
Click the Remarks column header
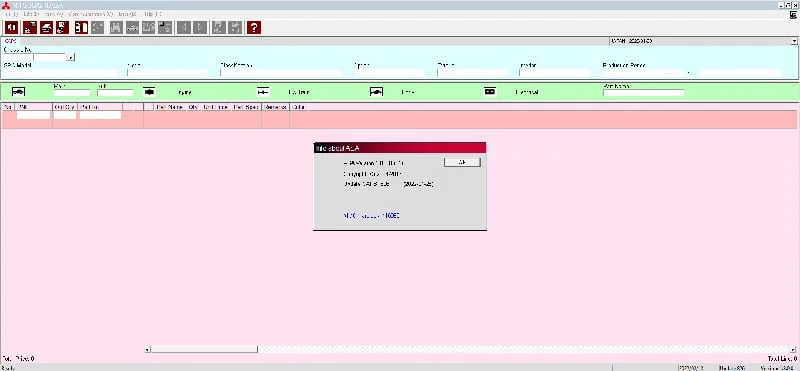coord(276,107)
